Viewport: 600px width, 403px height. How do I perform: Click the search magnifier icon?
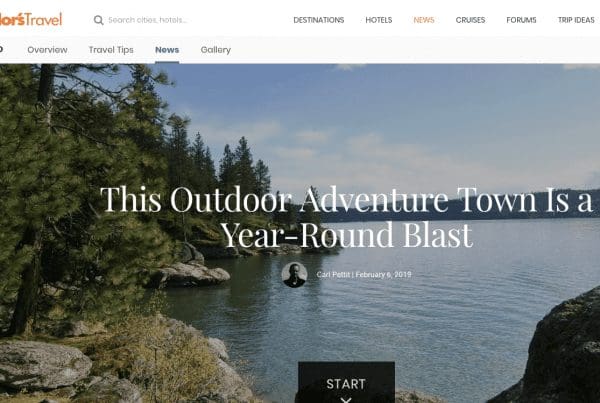(98, 20)
